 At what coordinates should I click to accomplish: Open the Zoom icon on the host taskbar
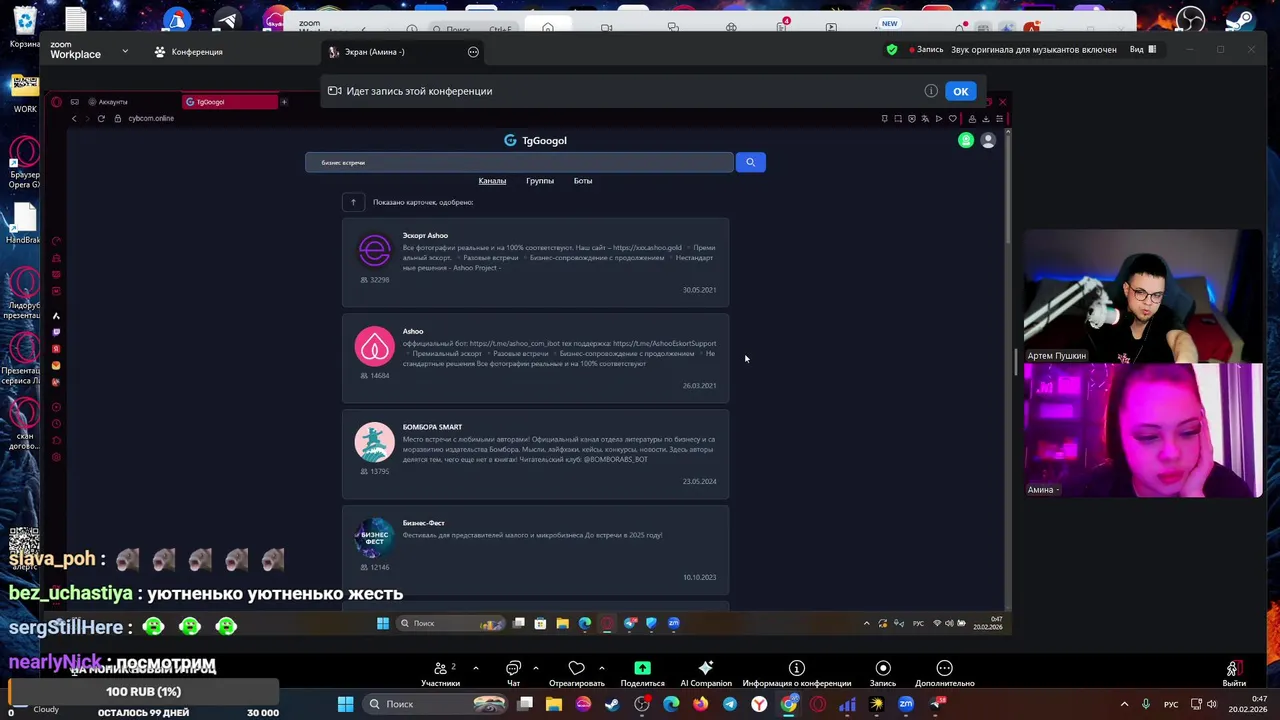906,704
